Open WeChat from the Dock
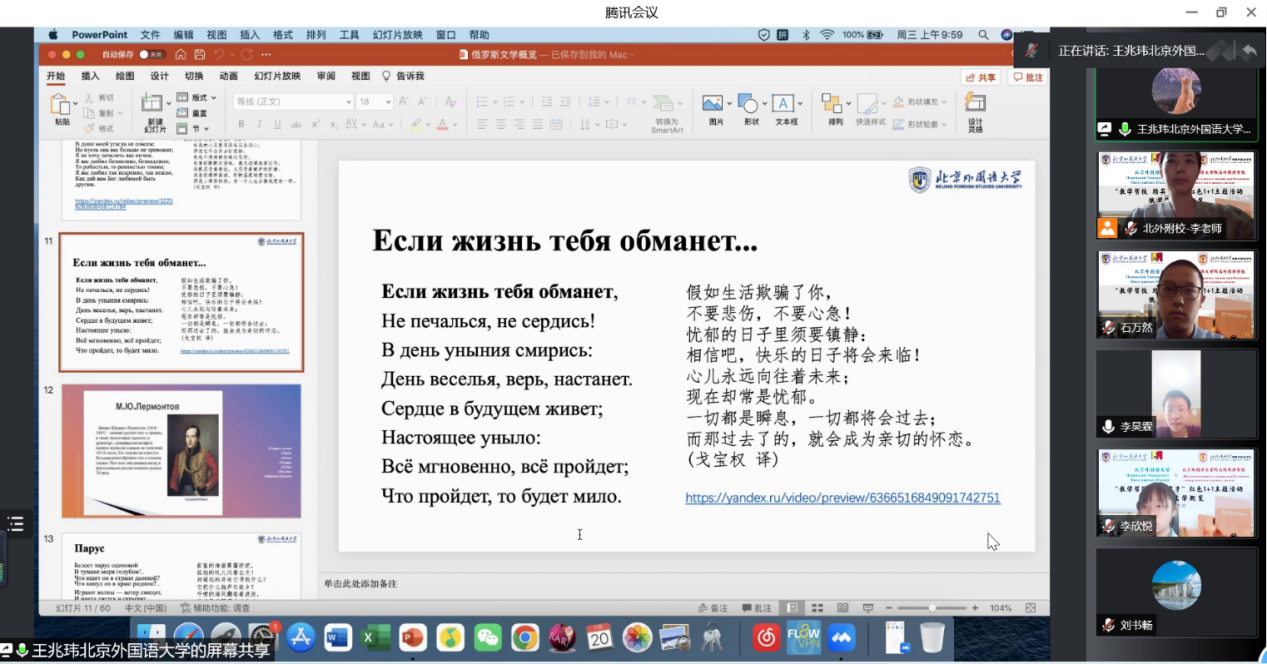The image size is (1267, 664). pos(488,637)
